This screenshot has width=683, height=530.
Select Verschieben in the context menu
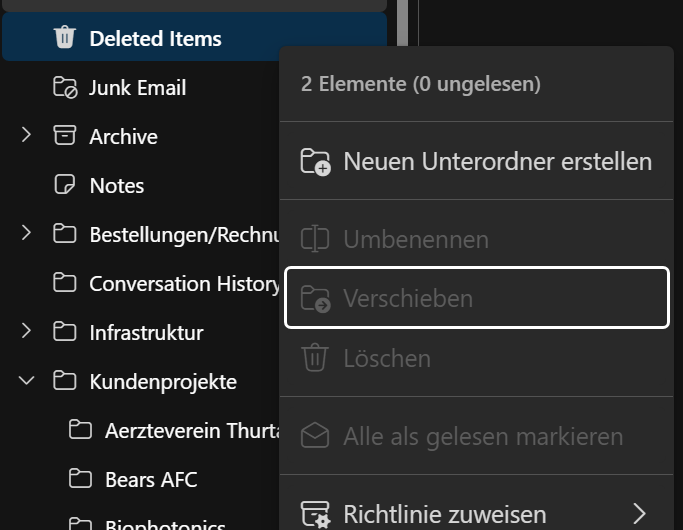pos(477,298)
